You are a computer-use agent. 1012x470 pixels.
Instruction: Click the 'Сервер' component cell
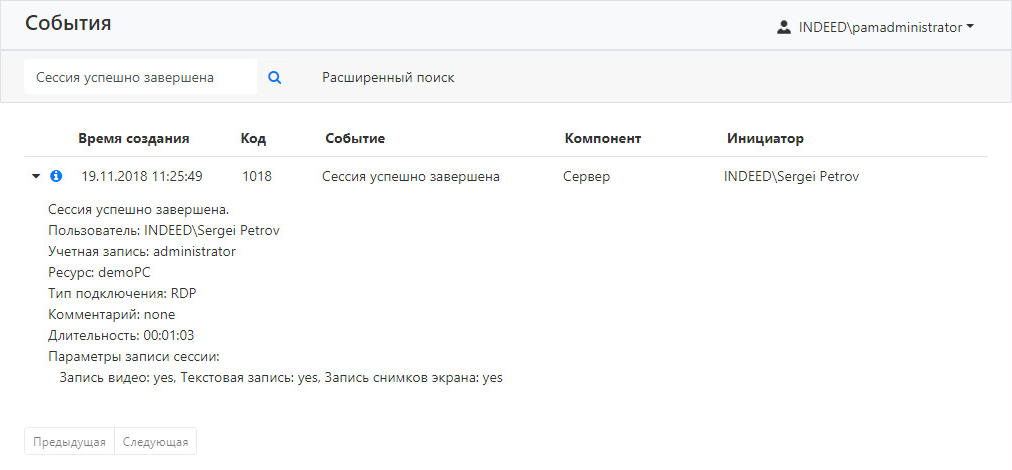coord(586,176)
